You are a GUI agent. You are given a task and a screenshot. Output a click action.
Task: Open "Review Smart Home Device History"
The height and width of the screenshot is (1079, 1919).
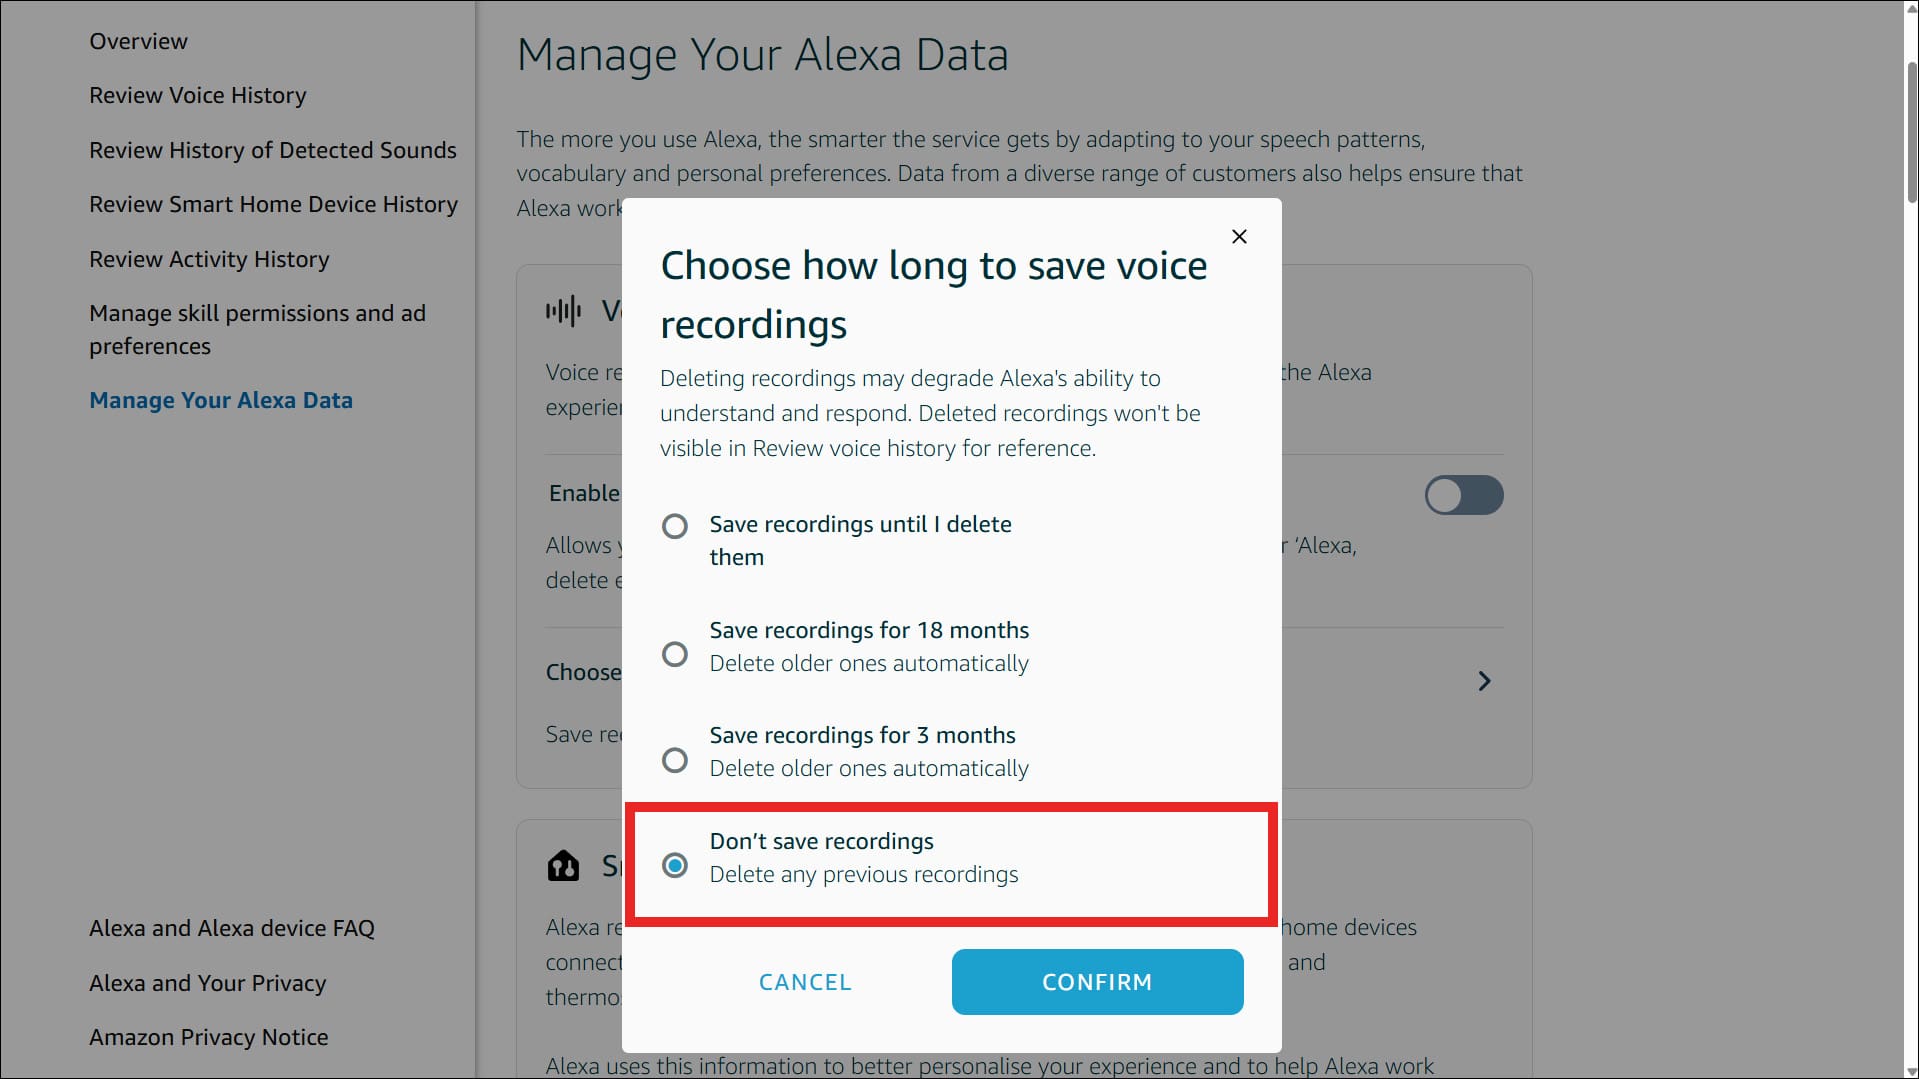[x=273, y=204]
